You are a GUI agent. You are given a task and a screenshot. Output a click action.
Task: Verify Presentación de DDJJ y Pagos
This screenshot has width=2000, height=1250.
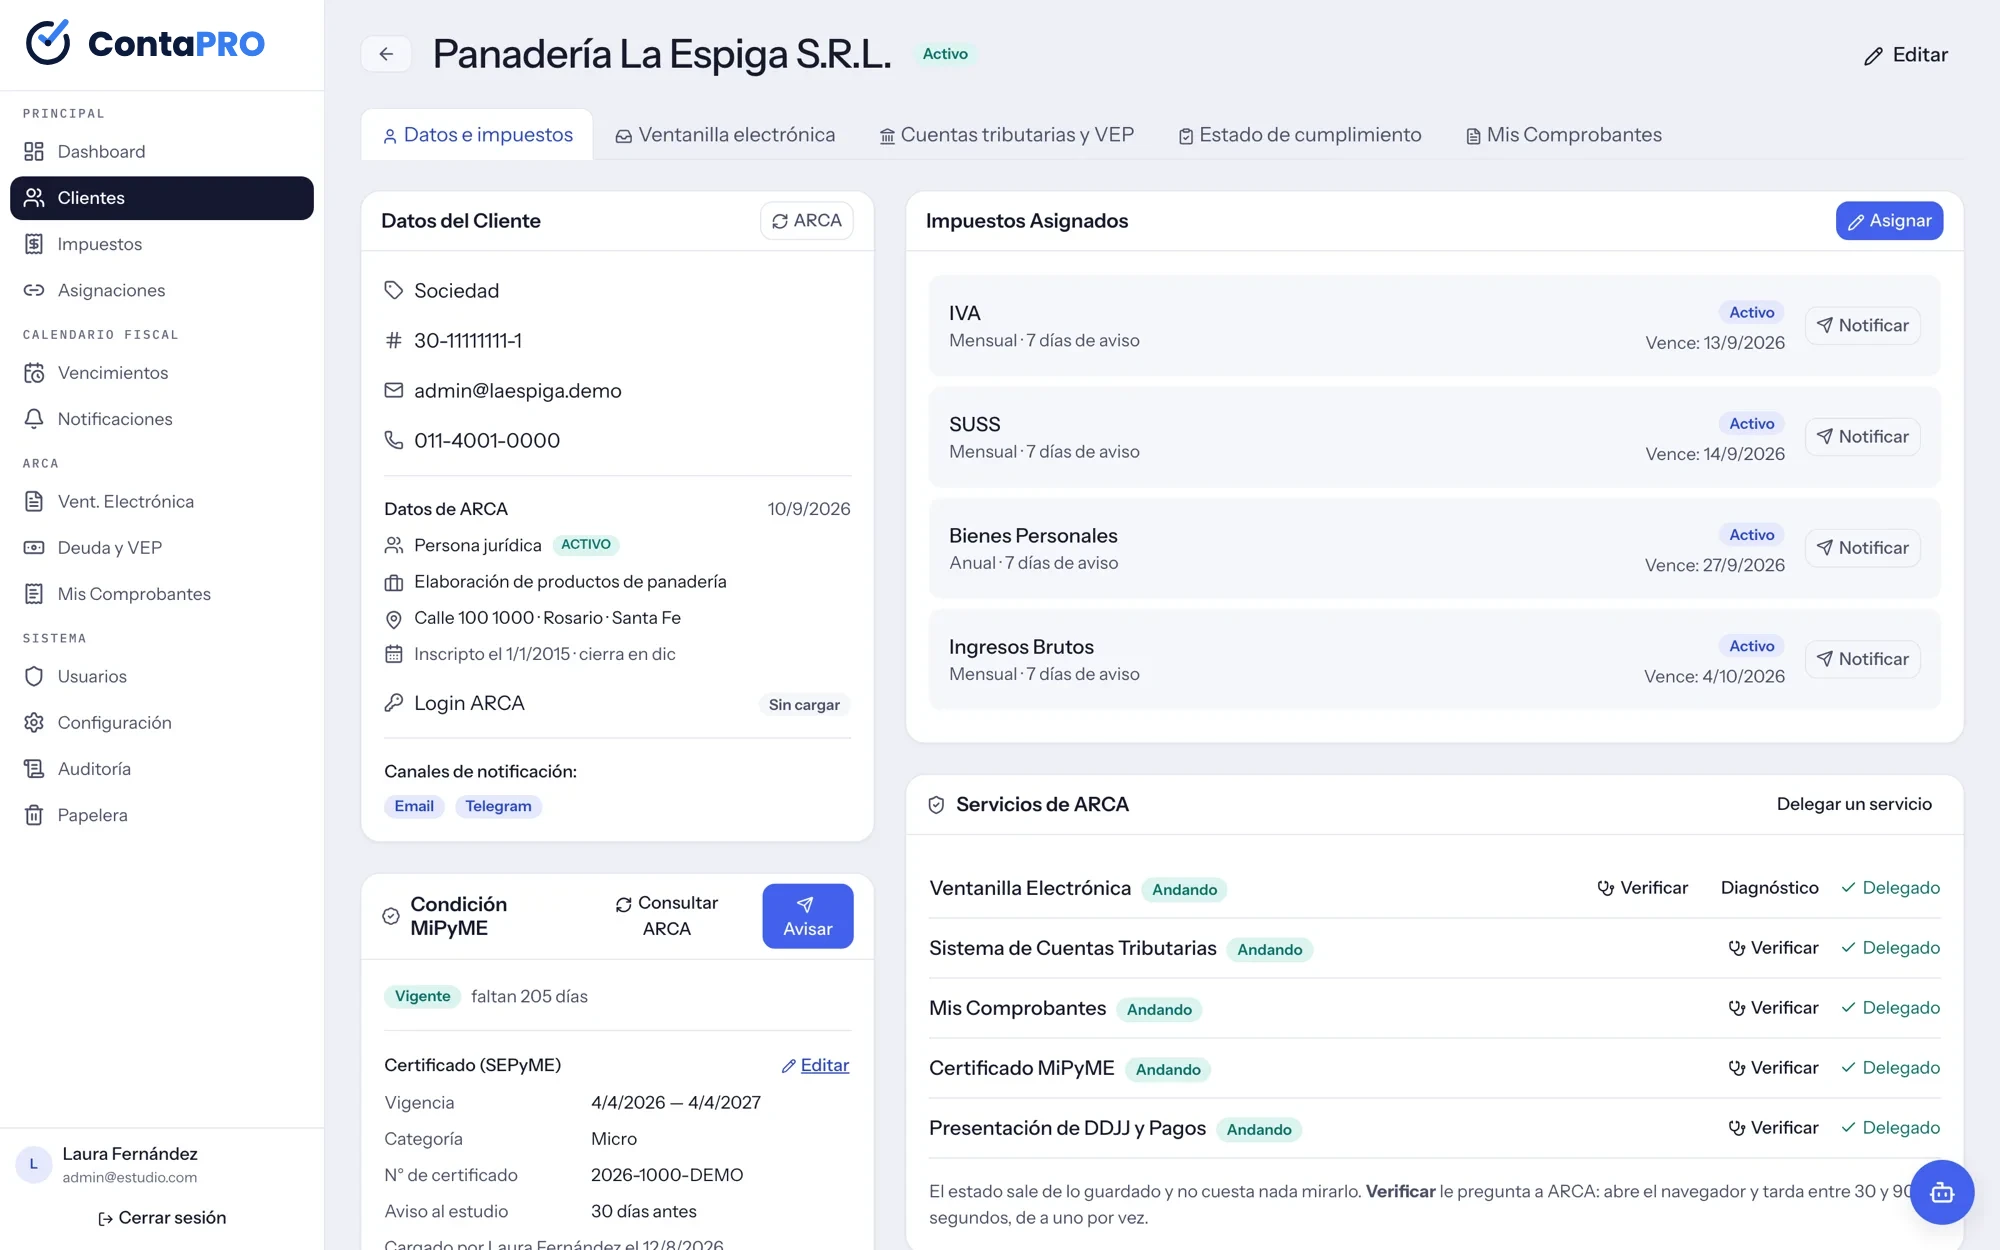coord(1773,1128)
